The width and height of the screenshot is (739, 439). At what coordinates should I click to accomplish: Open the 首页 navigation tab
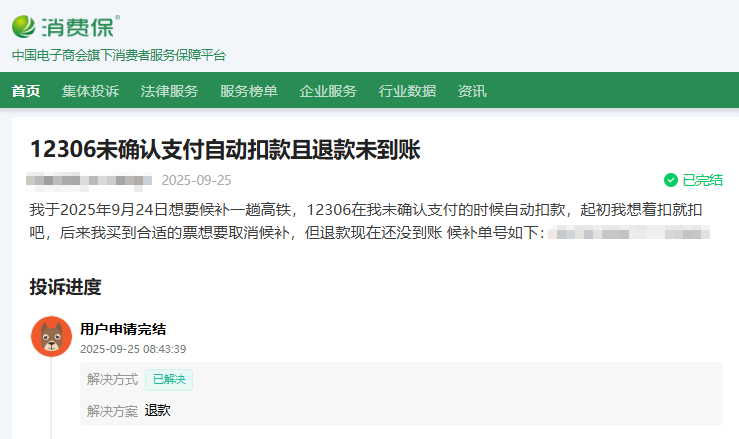coord(26,91)
